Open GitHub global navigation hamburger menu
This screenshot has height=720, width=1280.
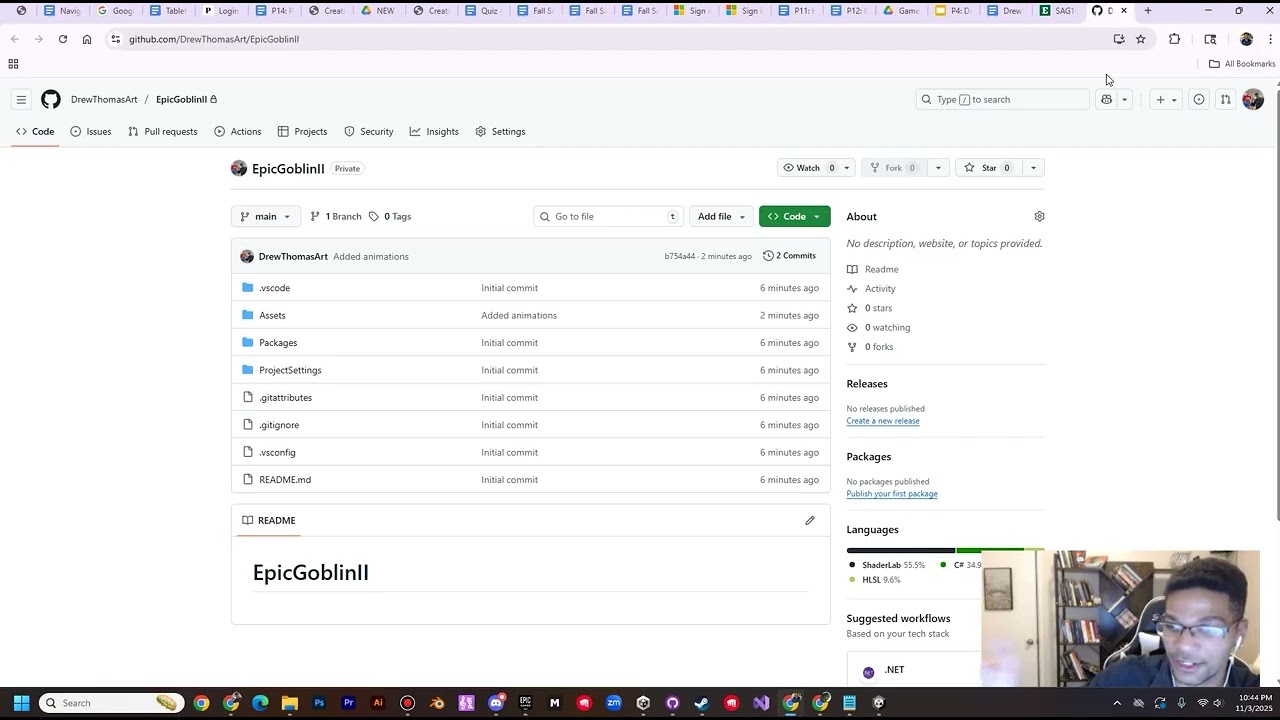[x=21, y=99]
